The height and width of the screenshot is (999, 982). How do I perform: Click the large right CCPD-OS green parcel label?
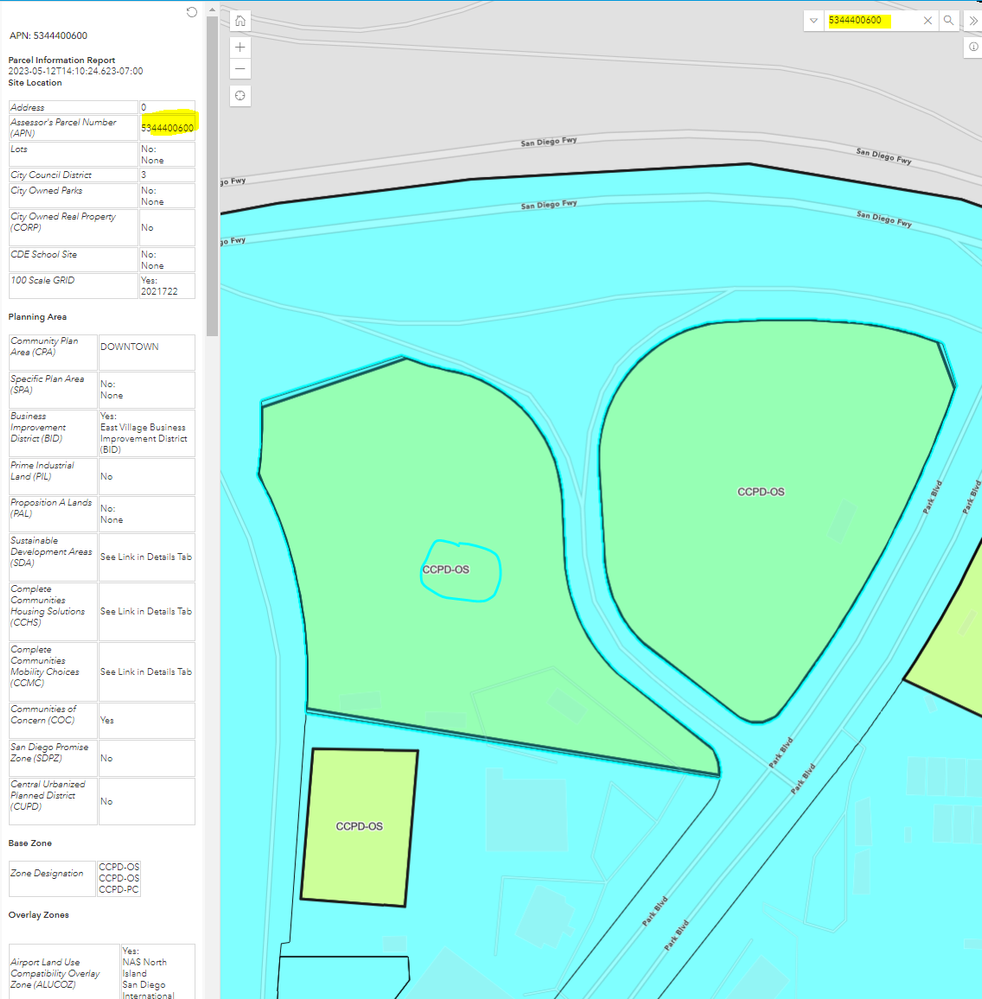point(761,492)
